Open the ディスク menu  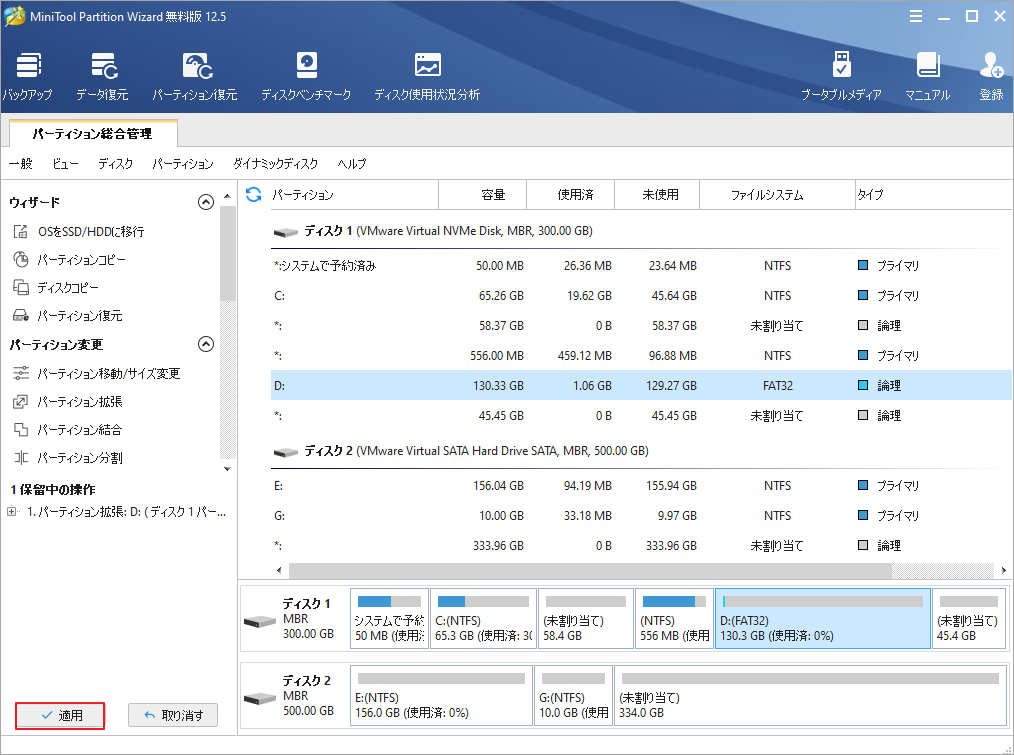(116, 164)
